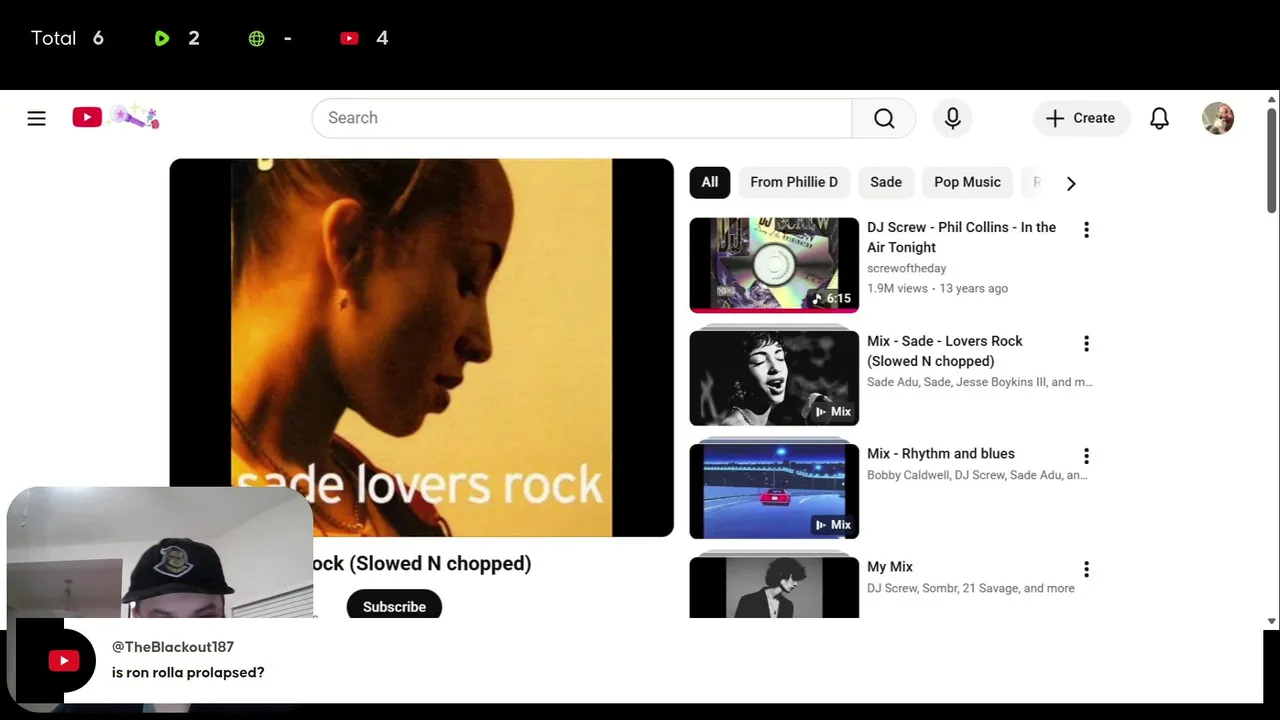Open Sade black and white mix thumbnail

774,378
